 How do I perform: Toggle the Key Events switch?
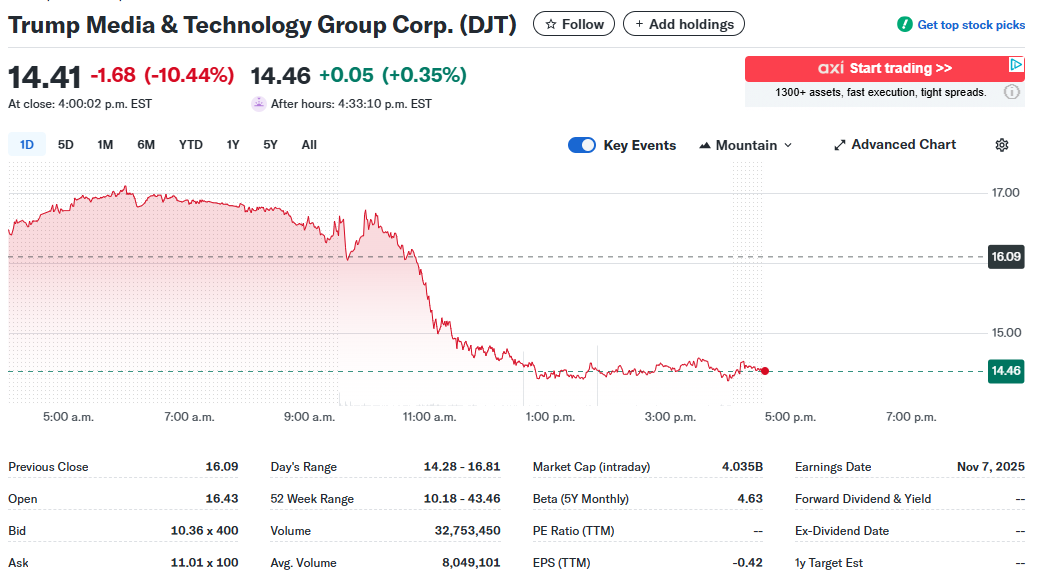point(582,145)
